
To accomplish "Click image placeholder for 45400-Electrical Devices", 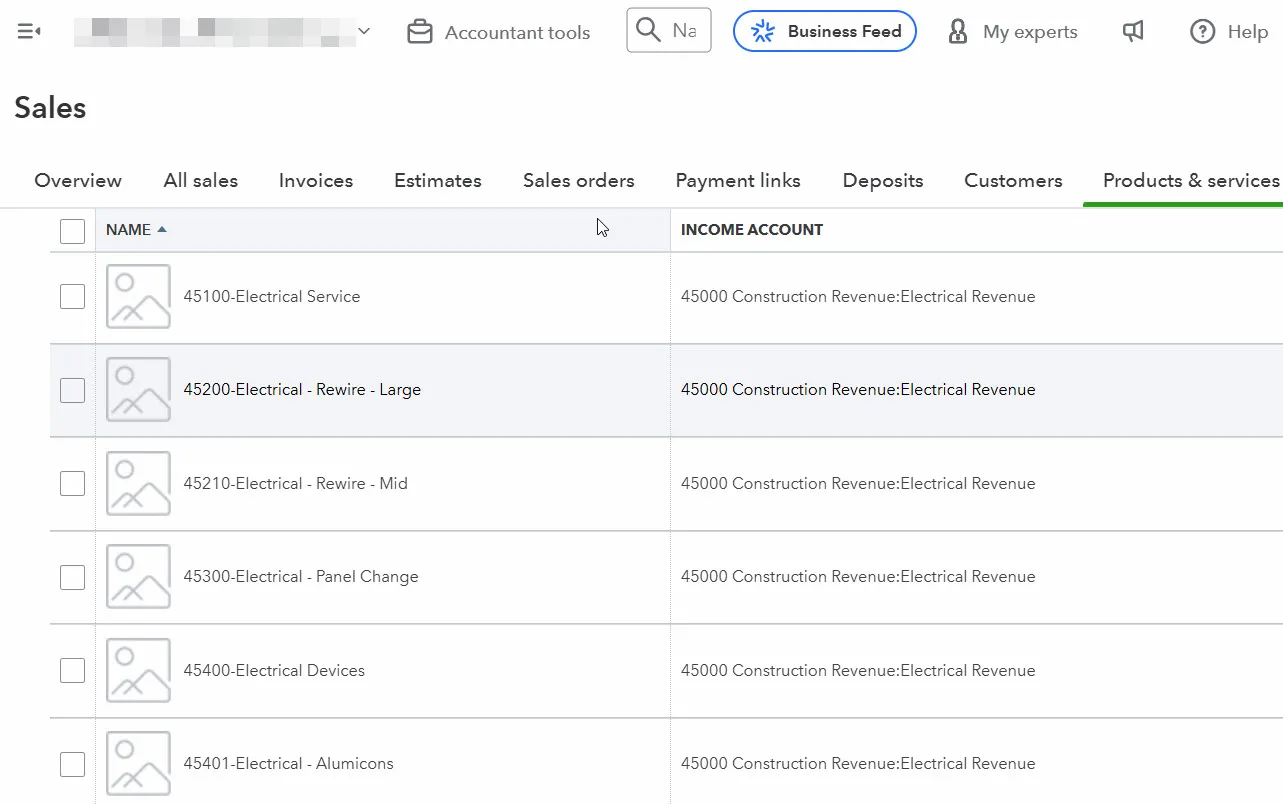I will pos(138,670).
